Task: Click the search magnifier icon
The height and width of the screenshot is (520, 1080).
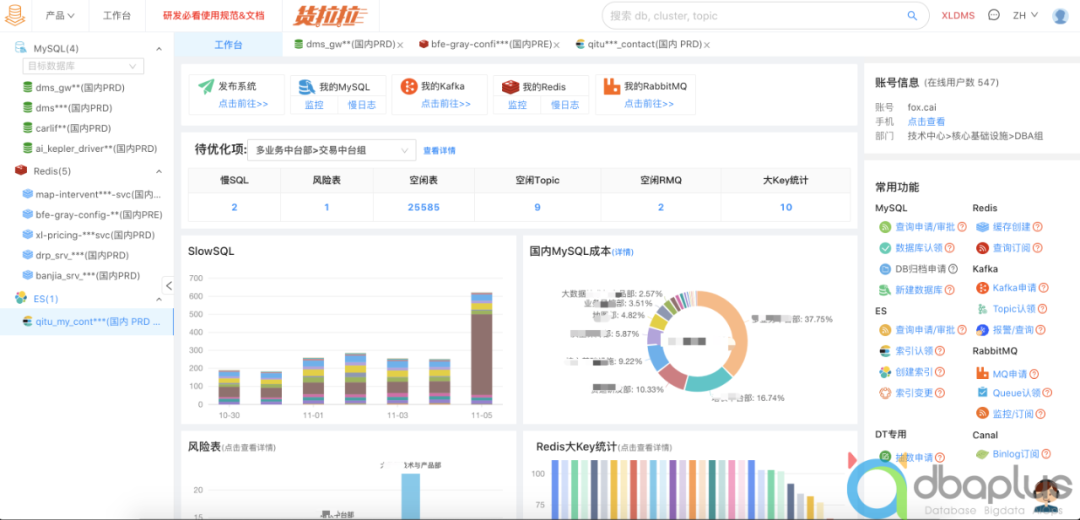Action: (x=912, y=15)
